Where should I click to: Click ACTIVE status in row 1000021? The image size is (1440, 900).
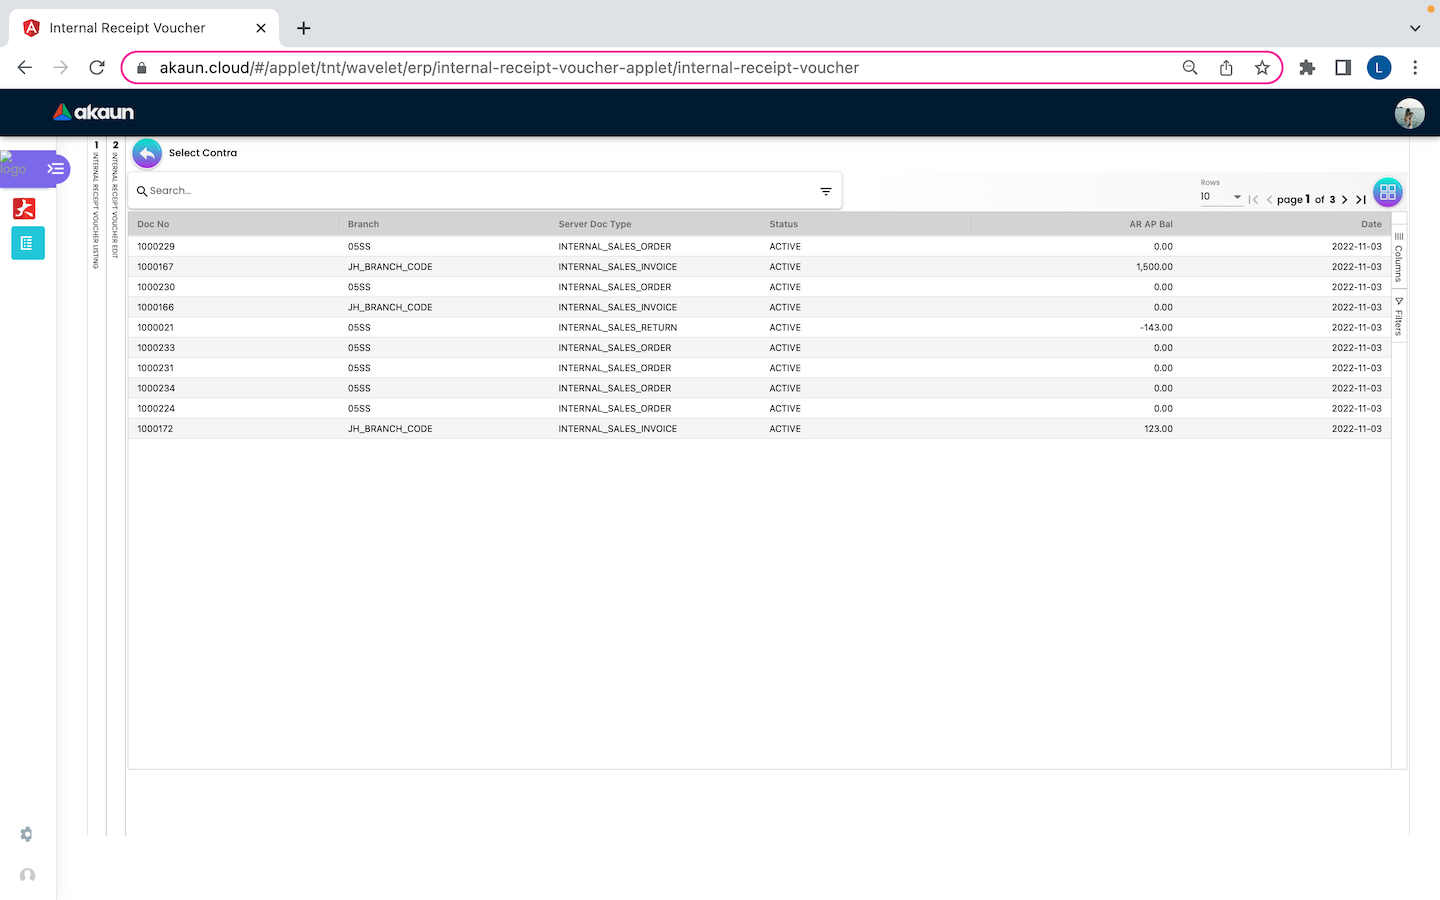click(x=785, y=327)
